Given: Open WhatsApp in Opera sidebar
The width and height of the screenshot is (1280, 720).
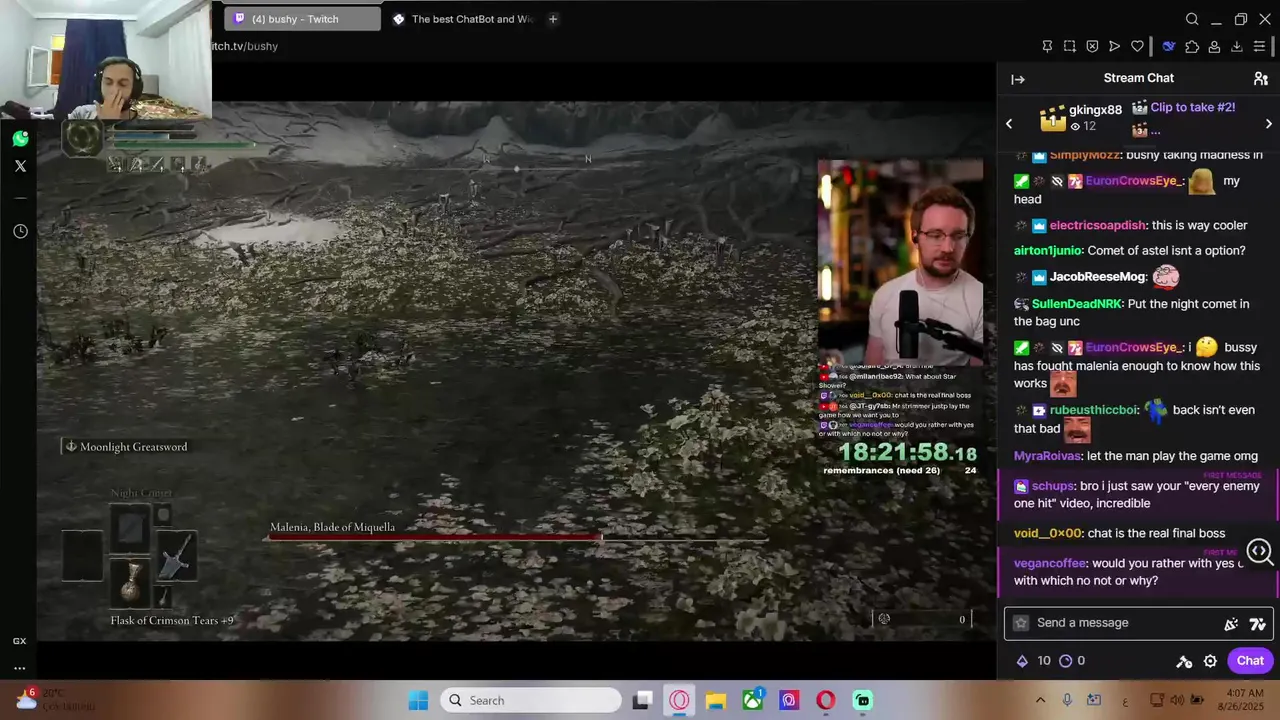Looking at the screenshot, I should 20,138.
